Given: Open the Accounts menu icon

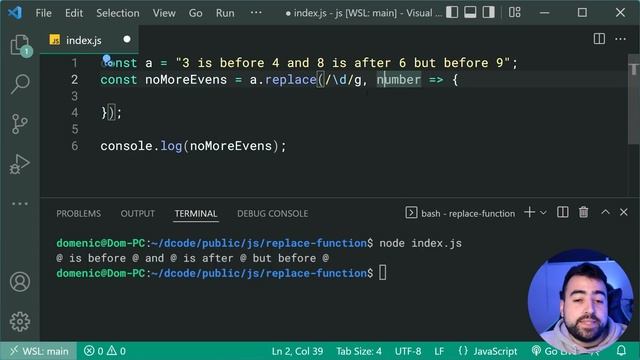Looking at the screenshot, I should (20, 282).
